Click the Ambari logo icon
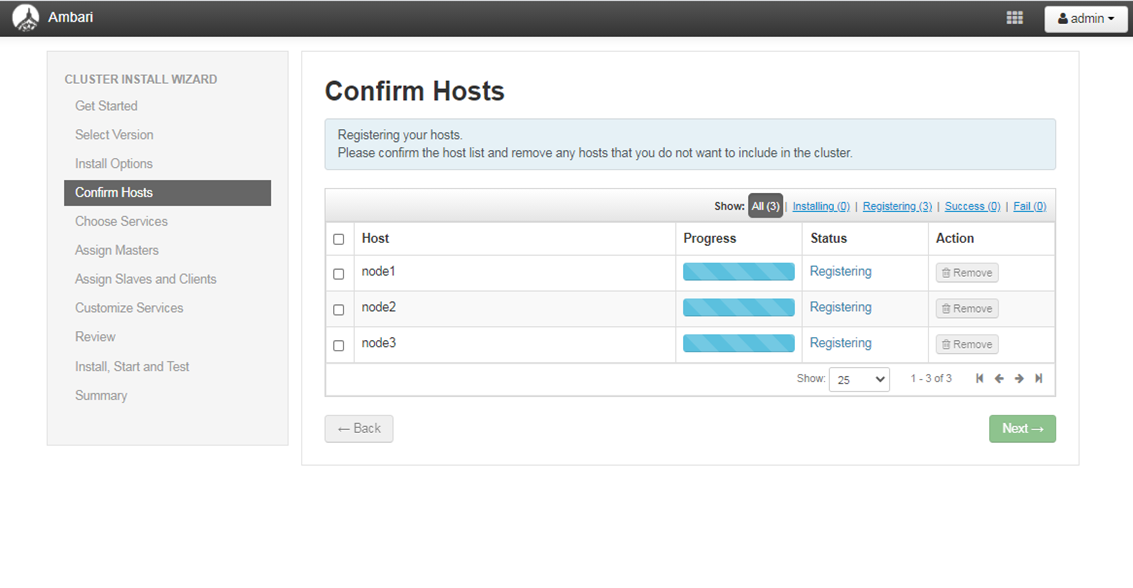The width and height of the screenshot is (1133, 588). [26, 18]
